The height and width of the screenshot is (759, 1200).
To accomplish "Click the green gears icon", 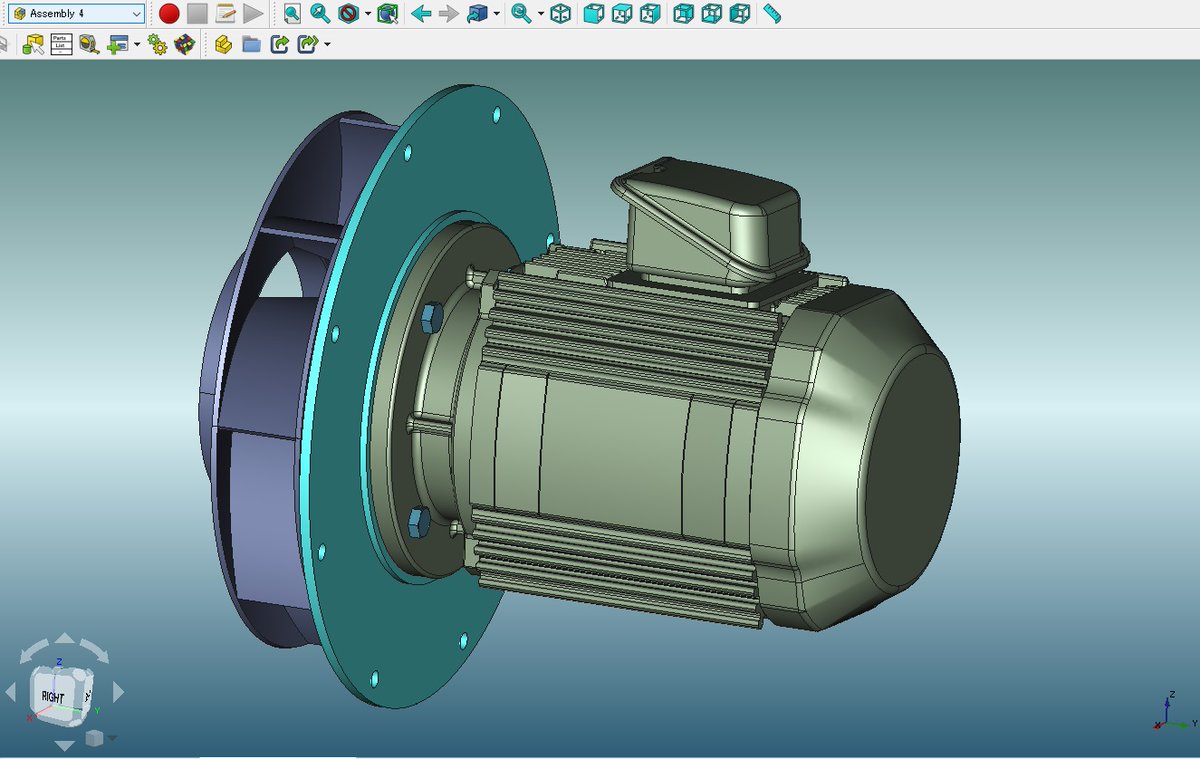I will click(x=157, y=44).
